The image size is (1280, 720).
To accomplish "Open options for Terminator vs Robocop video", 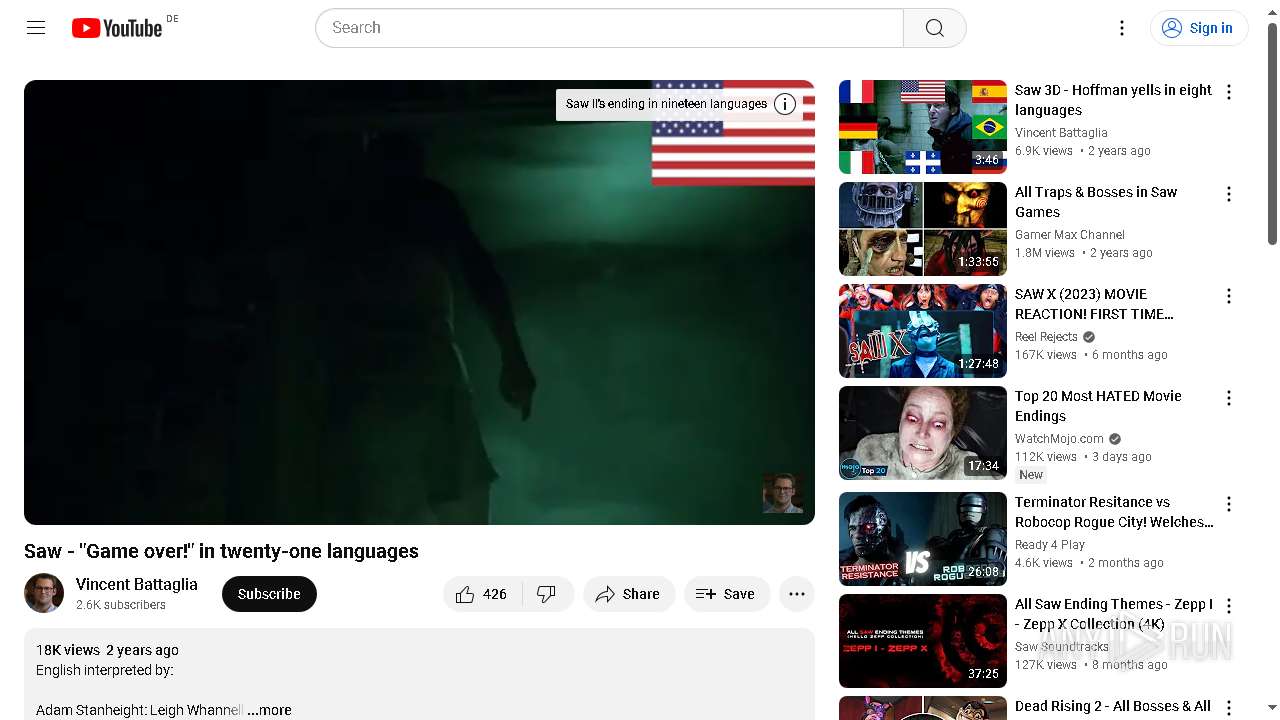I will point(1229,504).
